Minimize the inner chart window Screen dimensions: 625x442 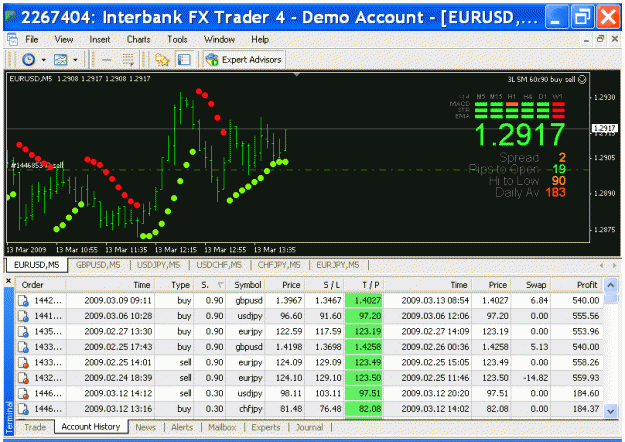586,39
